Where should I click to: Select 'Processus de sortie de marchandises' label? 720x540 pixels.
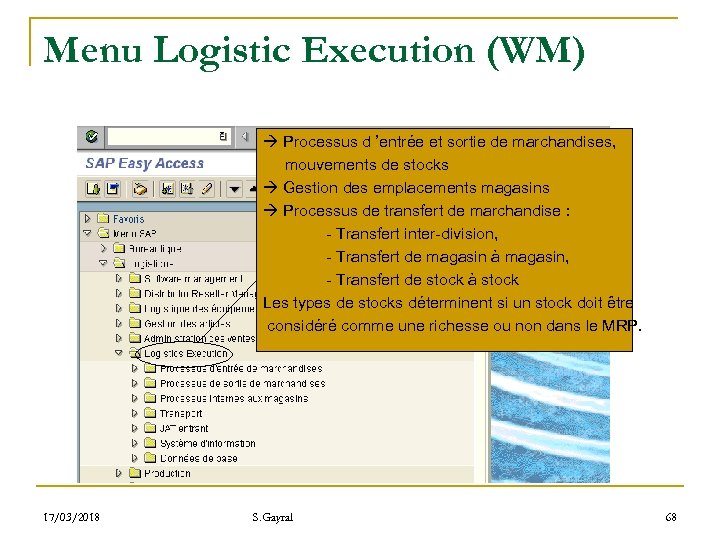[x=242, y=383]
